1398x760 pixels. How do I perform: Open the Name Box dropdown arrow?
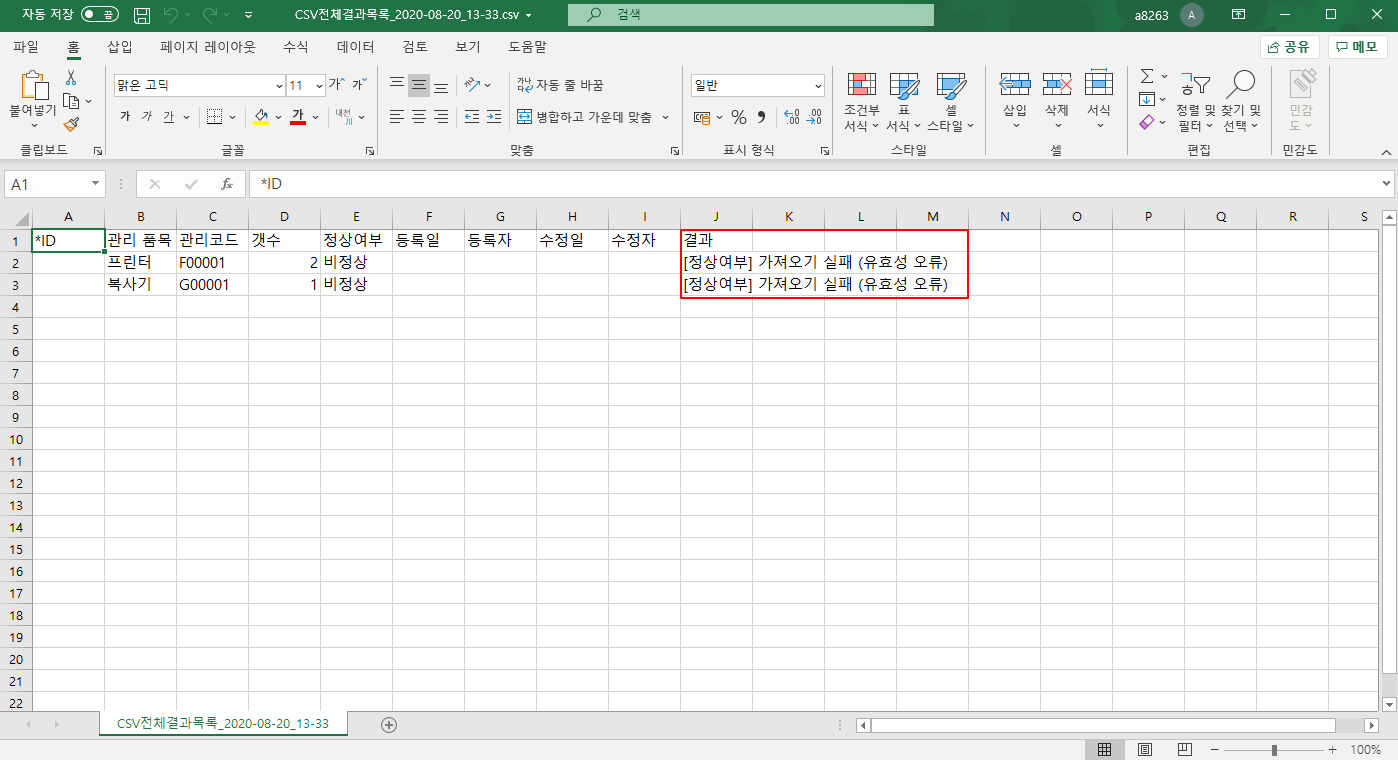[96, 184]
